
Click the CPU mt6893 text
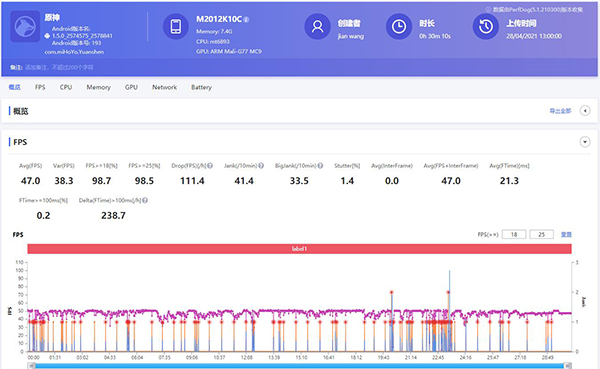point(213,41)
